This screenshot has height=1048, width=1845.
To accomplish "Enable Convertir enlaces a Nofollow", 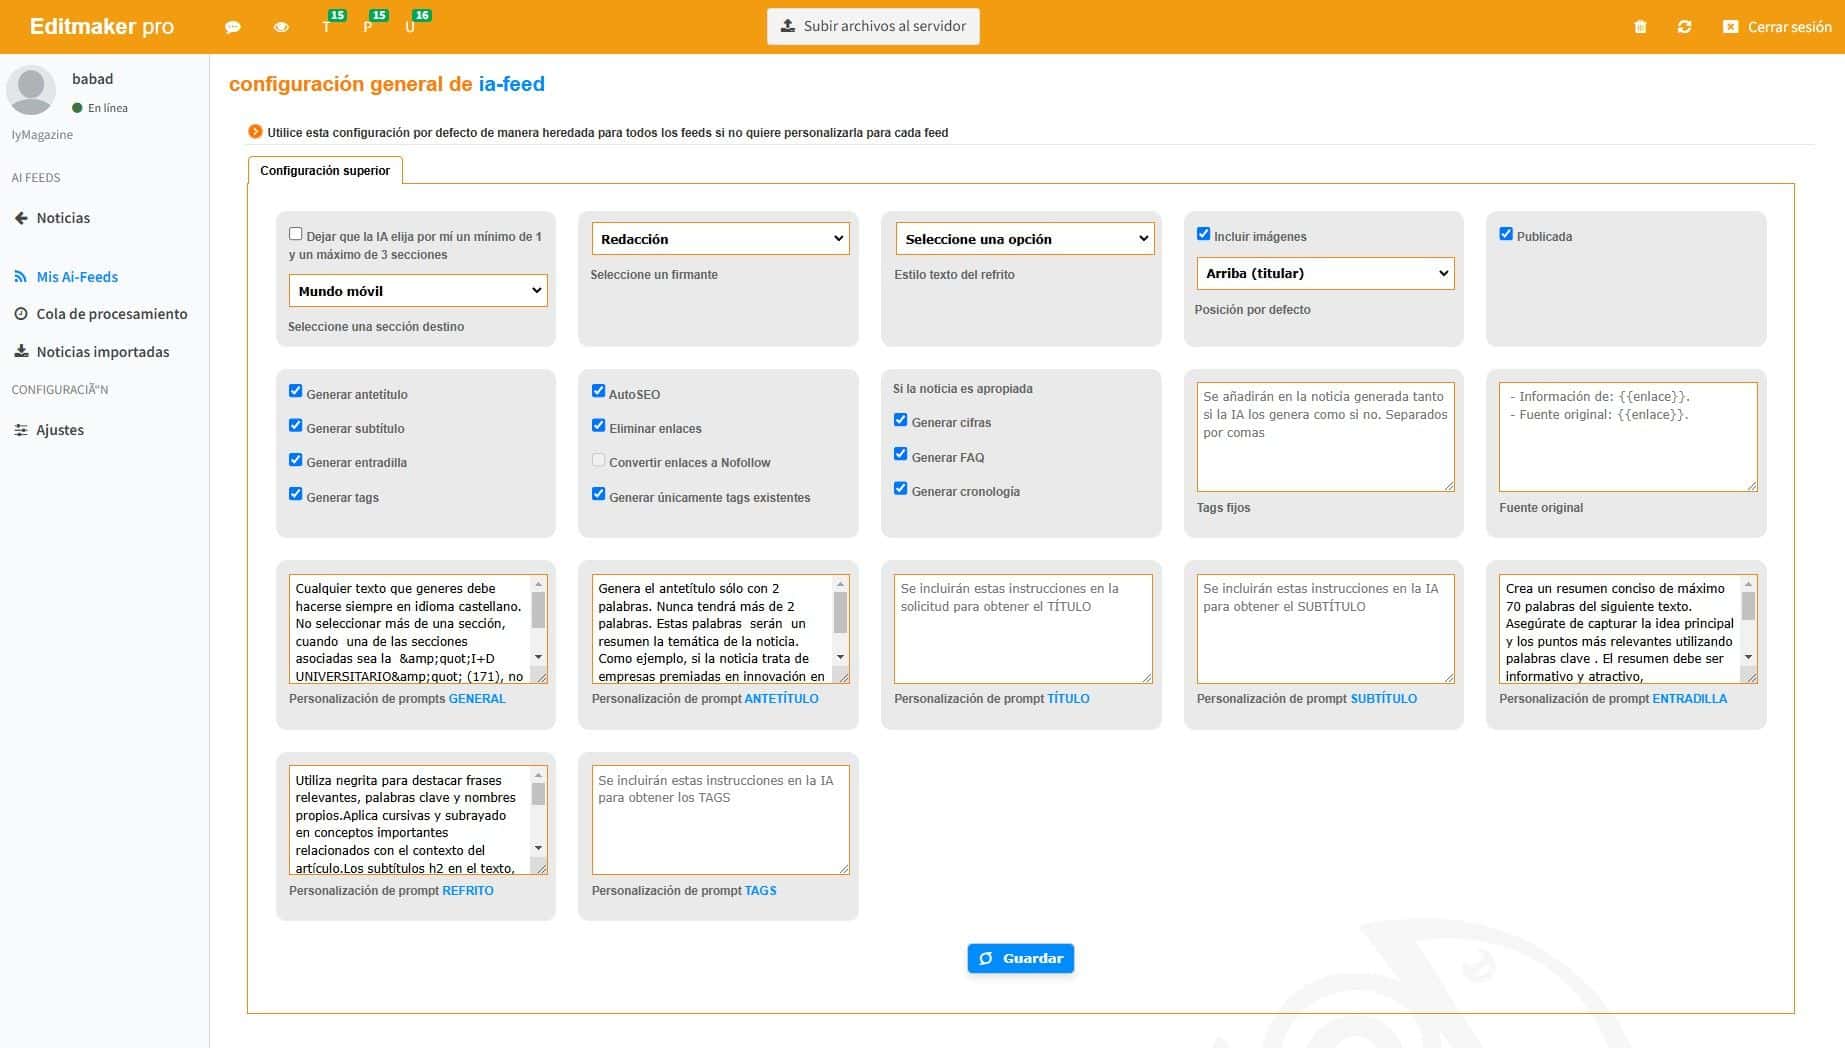I will [599, 461].
